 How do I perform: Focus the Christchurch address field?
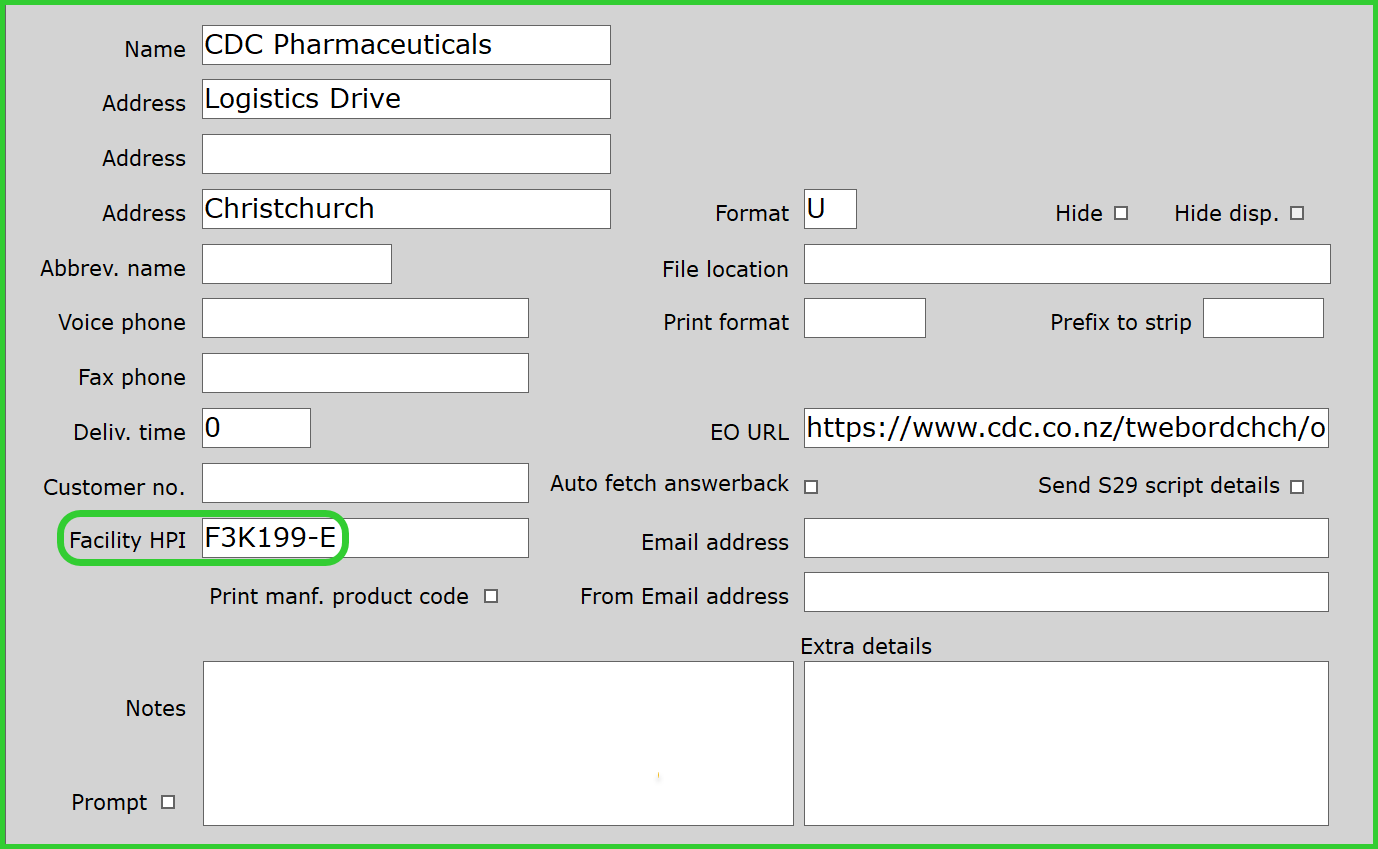[406, 209]
